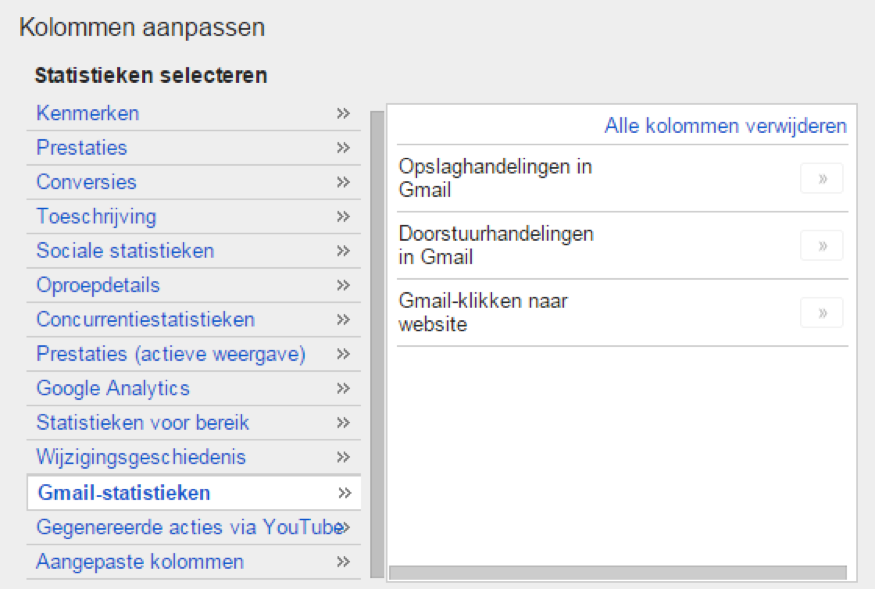Select the Google Analytics category
The width and height of the screenshot is (875, 589).
[194, 389]
